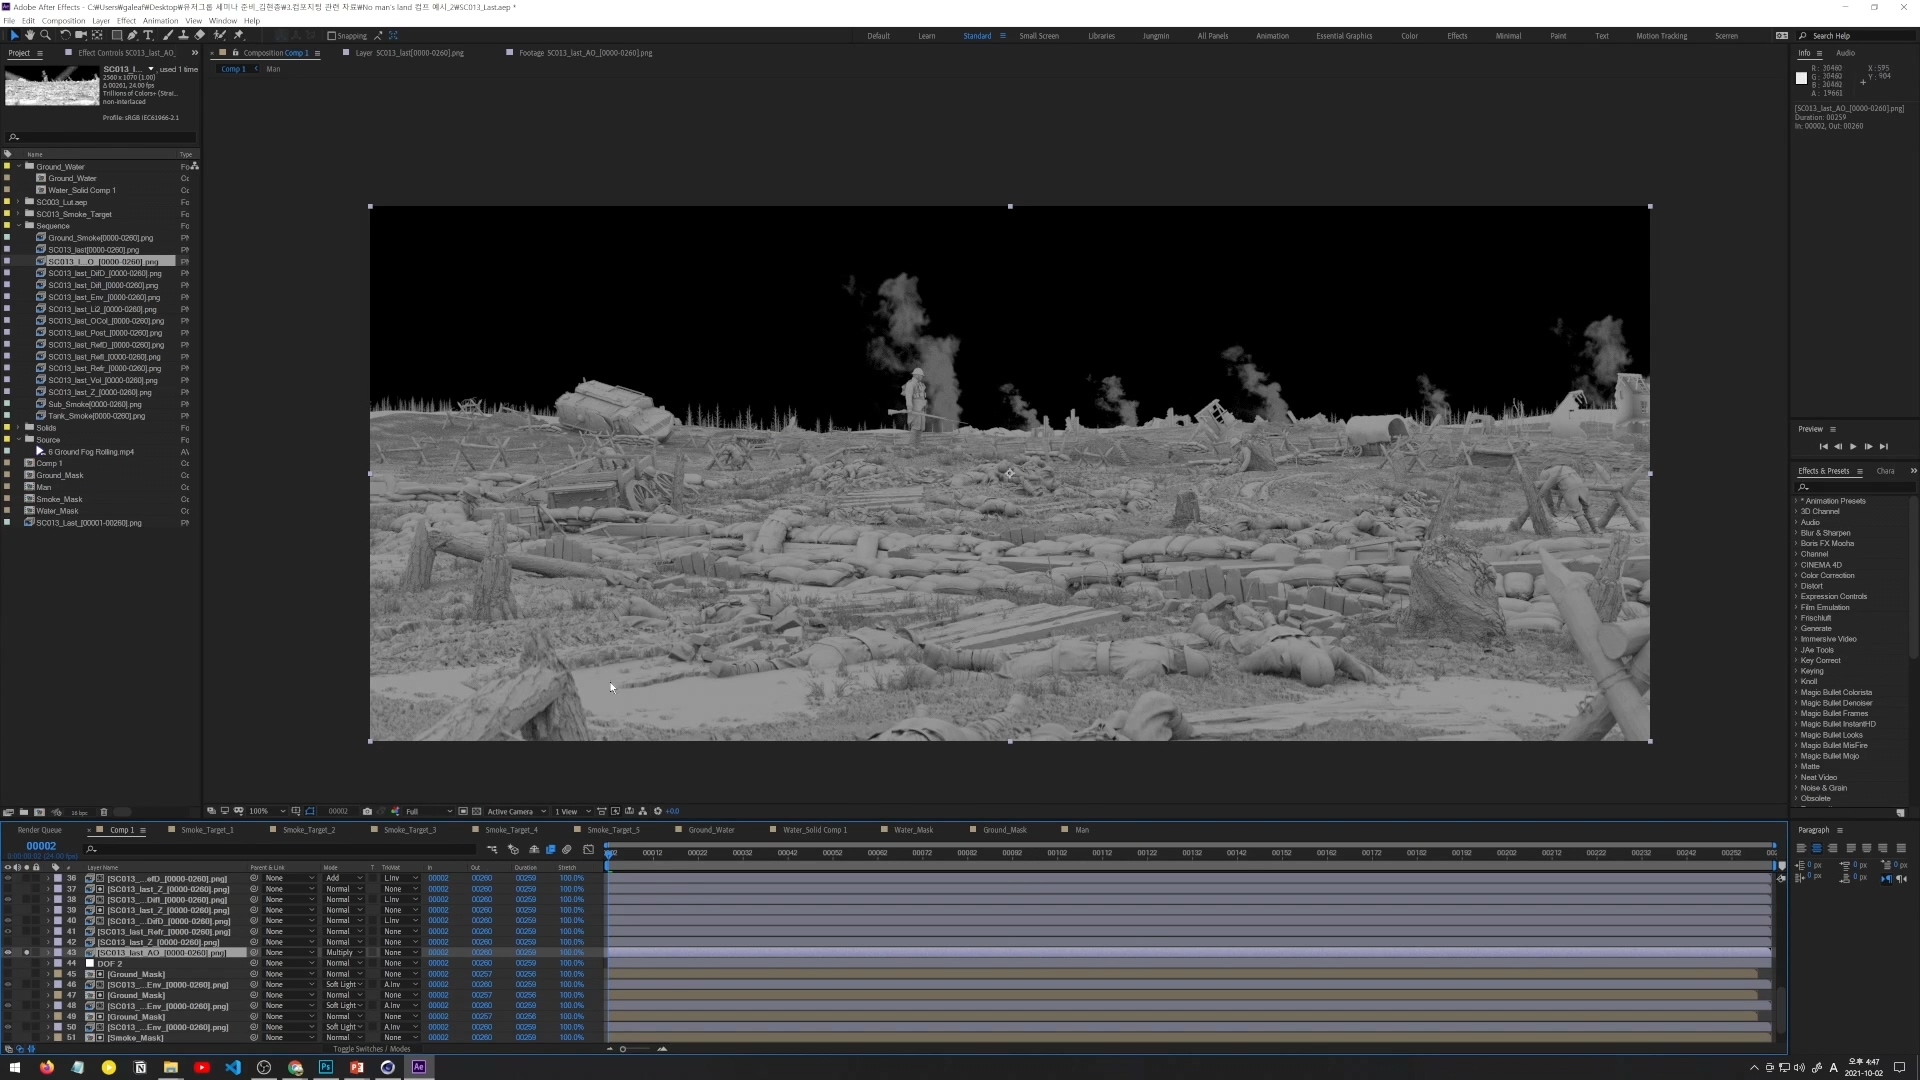
Task: Hide layer SC013_last_AO via its eye toggle
Action: [9, 952]
